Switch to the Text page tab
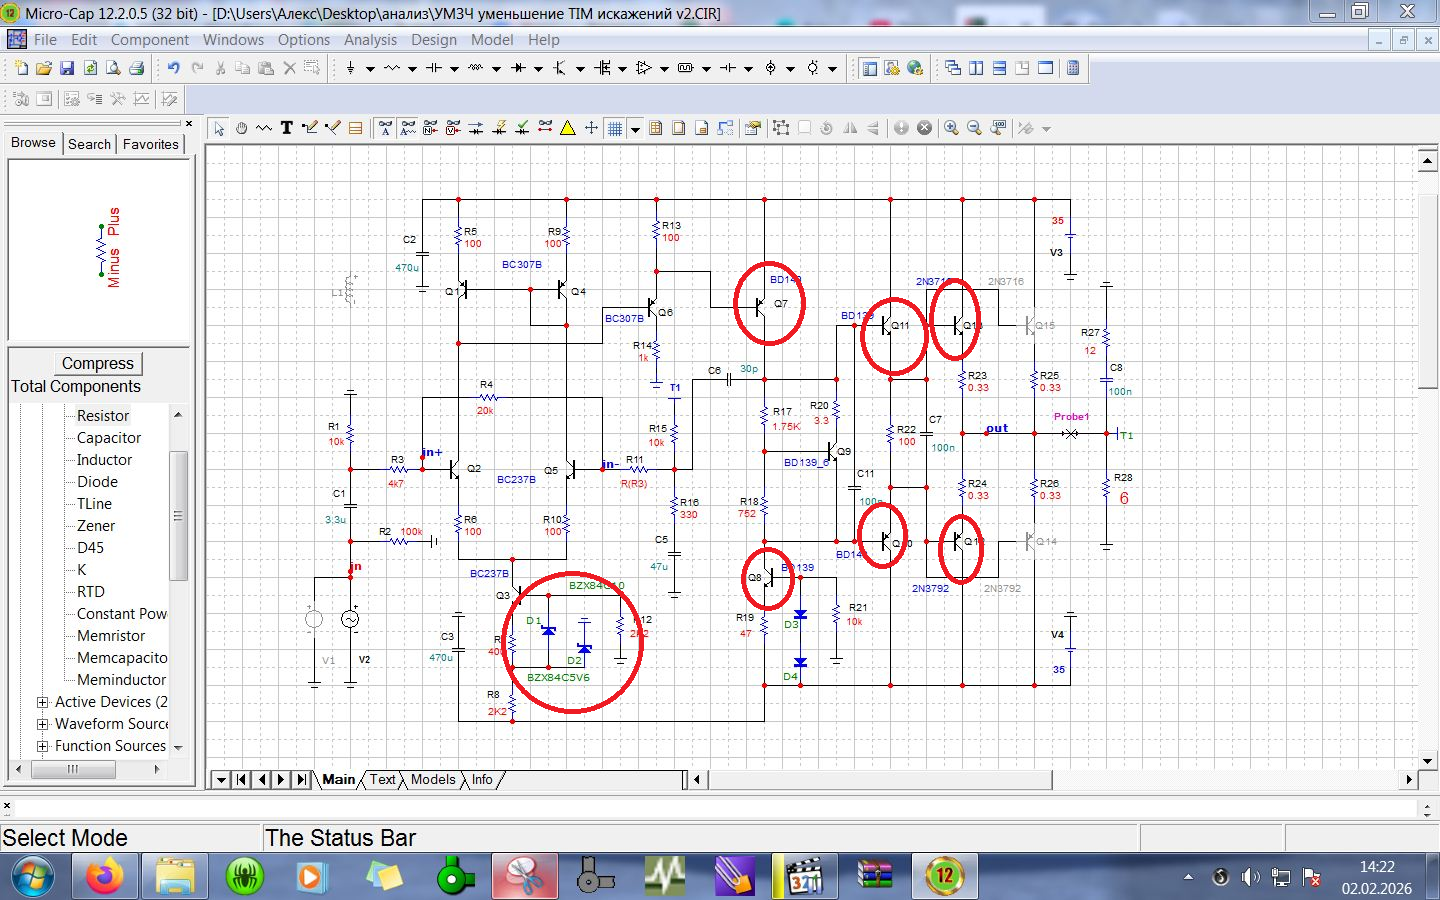 coord(383,780)
